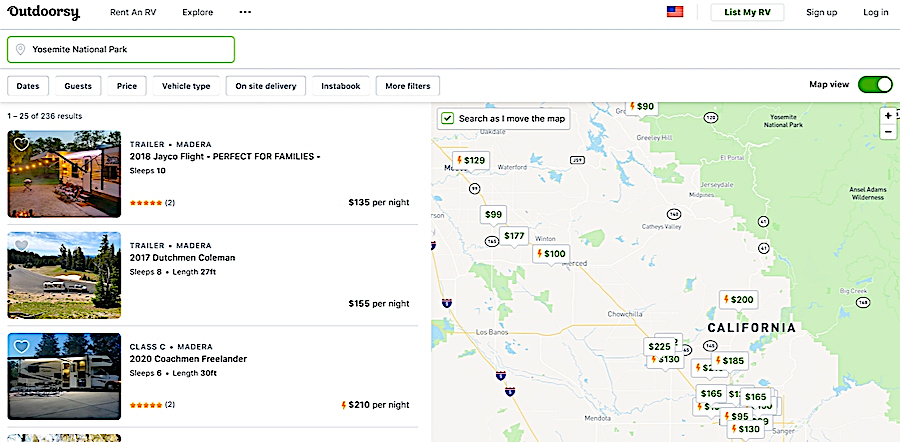Expand the Vehicle type filter

coord(186,86)
